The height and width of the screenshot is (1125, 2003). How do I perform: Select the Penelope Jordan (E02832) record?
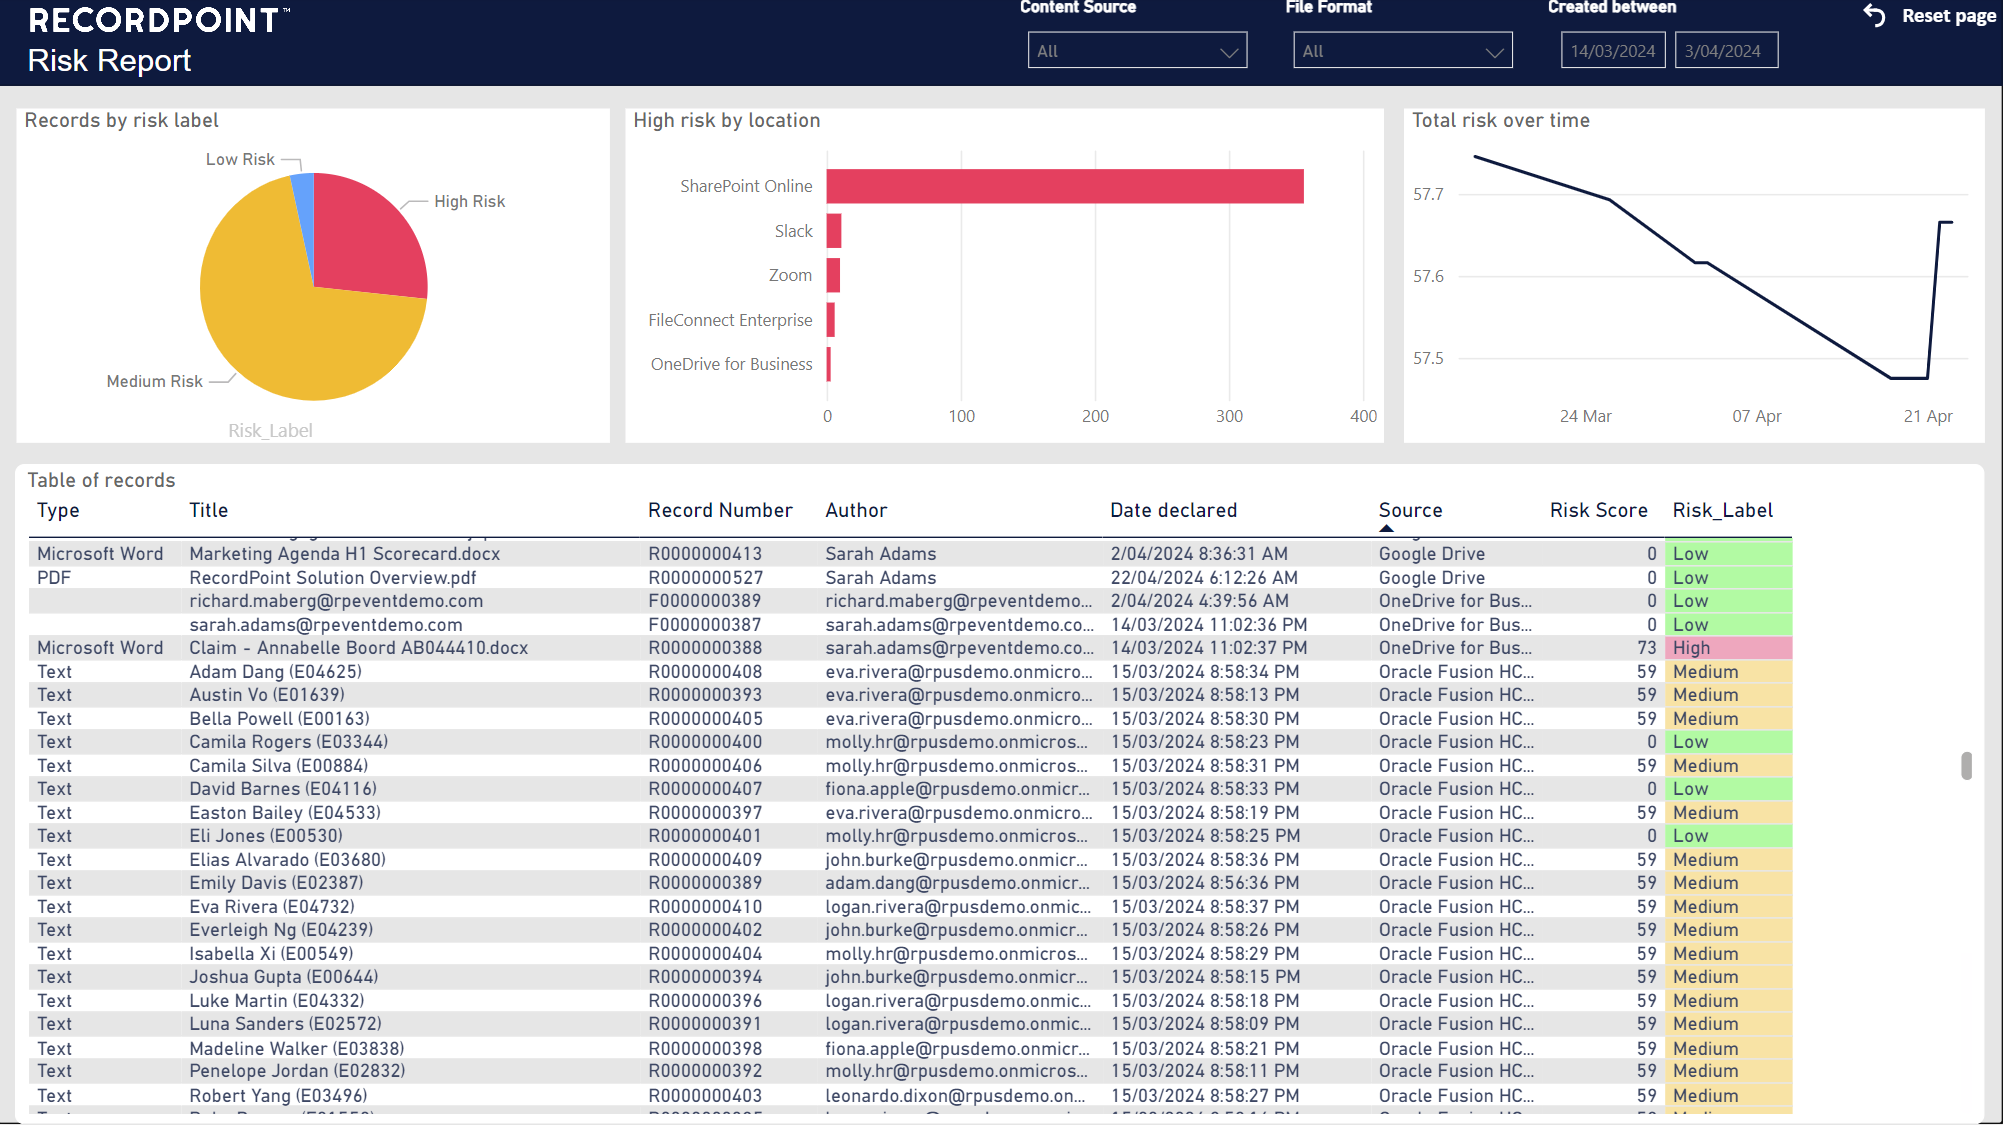click(910, 1071)
